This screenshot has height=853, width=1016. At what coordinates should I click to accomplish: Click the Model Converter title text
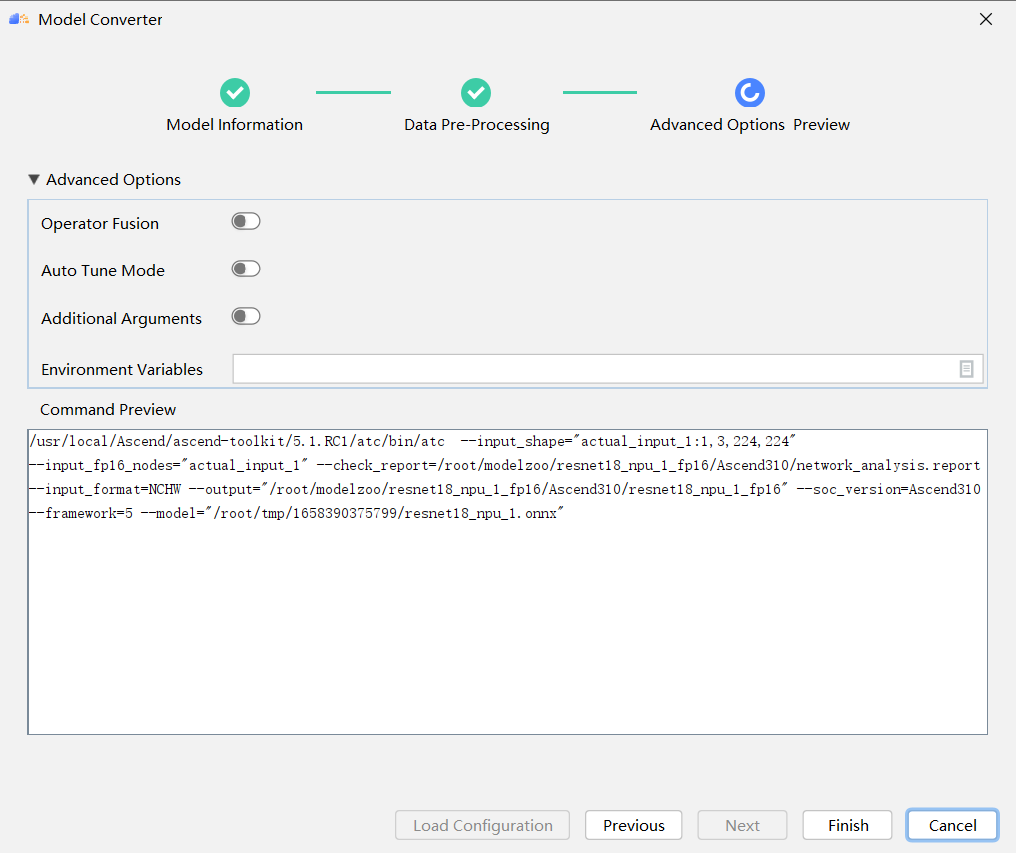coord(100,19)
